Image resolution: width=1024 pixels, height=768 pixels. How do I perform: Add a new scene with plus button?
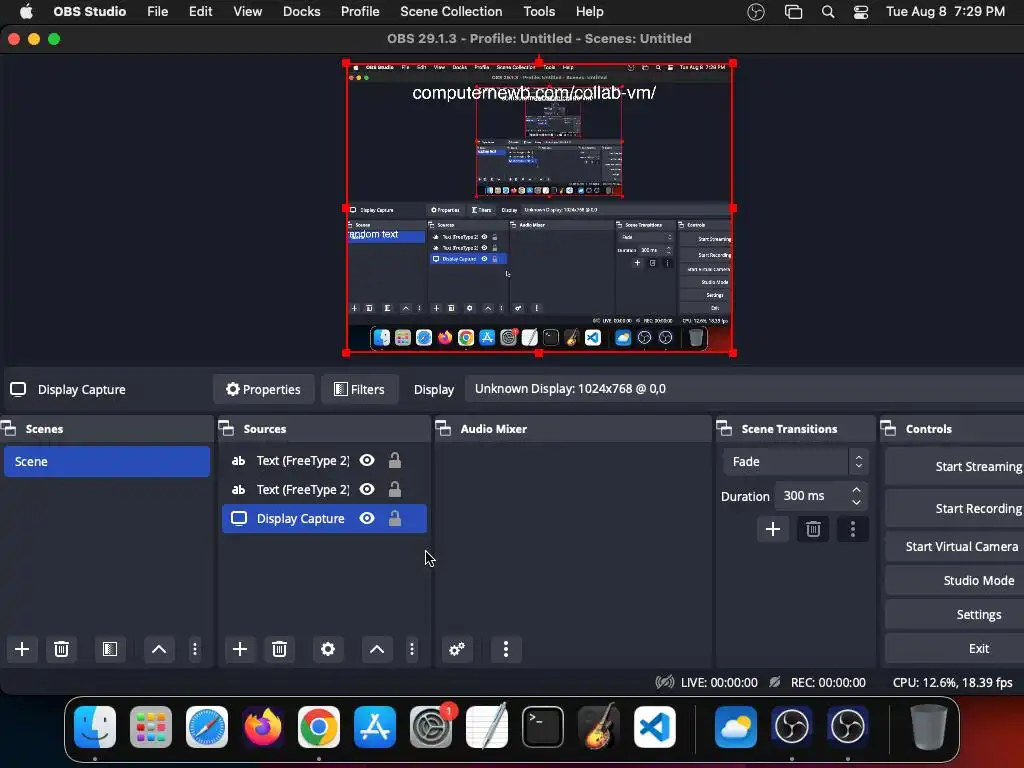click(x=22, y=649)
